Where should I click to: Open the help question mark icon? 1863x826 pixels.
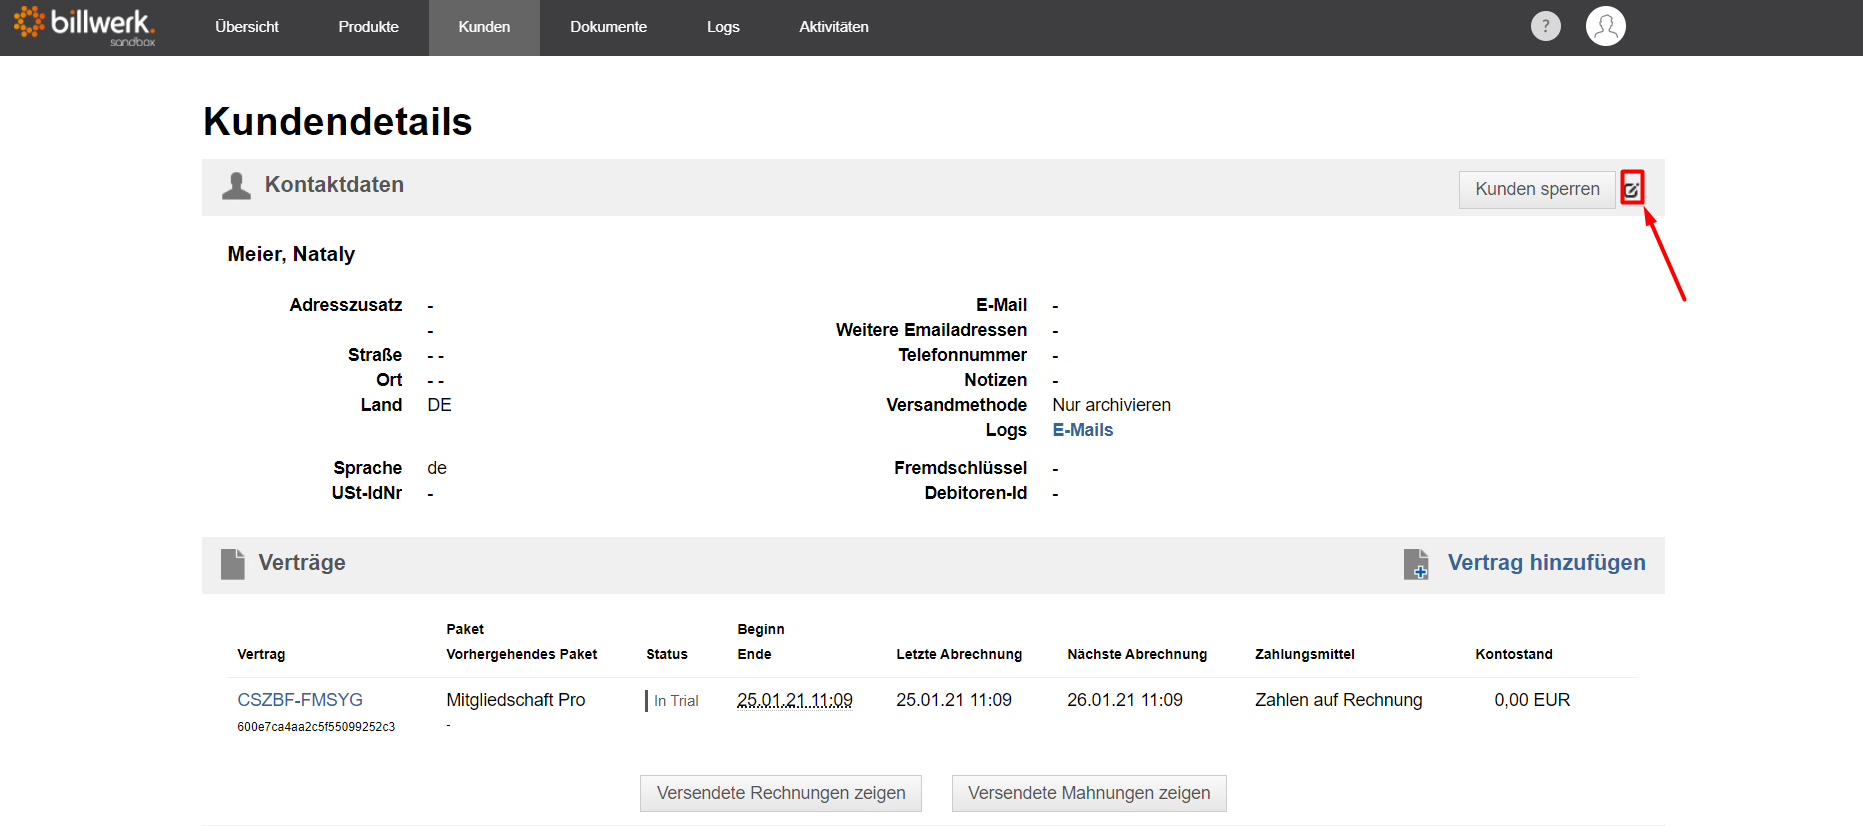pyautogui.click(x=1545, y=26)
